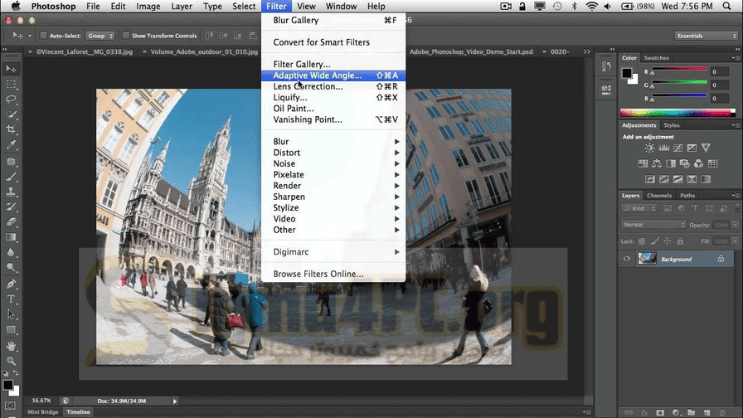Add a Levels adjustment
The width and height of the screenshot is (743, 418).
[663, 148]
